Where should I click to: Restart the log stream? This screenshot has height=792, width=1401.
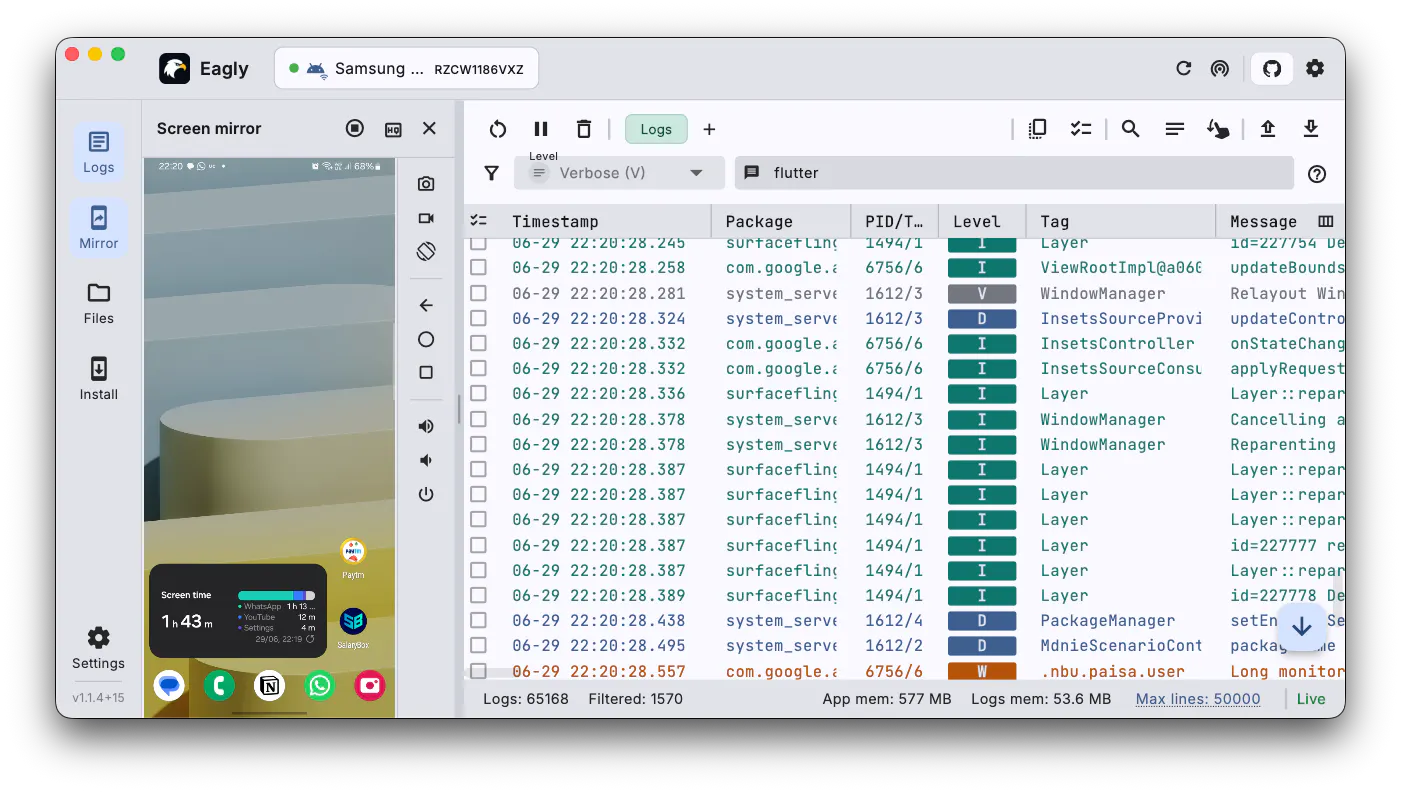[498, 129]
